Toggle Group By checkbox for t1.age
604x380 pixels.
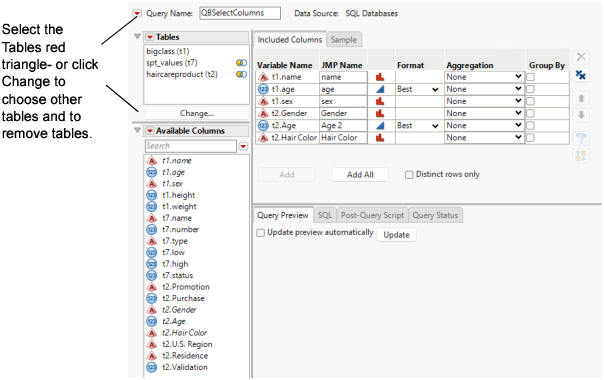(x=530, y=89)
